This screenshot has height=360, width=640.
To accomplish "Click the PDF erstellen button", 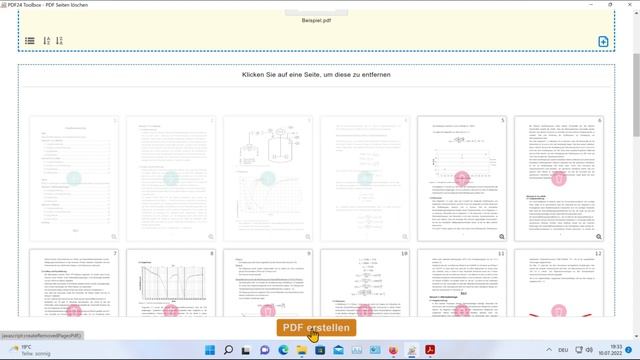I will click(316, 328).
